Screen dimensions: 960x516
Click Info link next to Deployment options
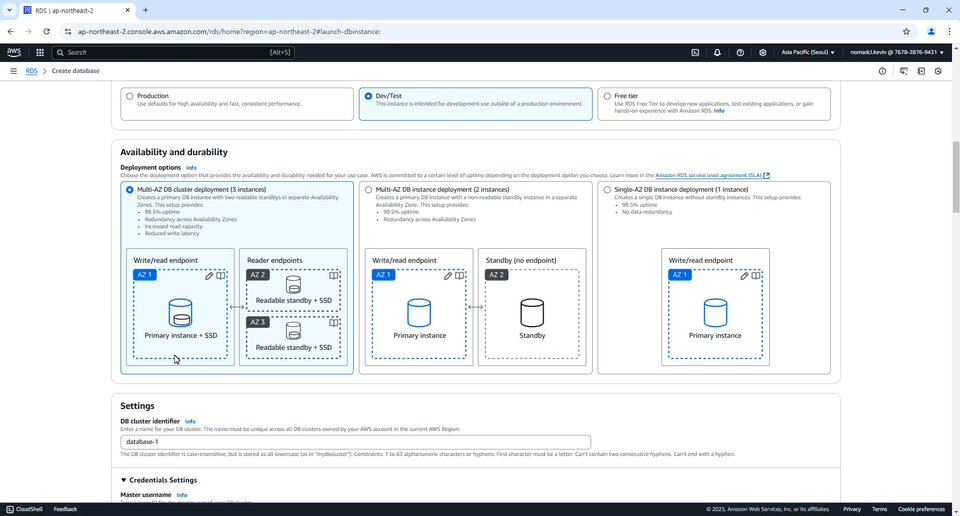(x=191, y=168)
